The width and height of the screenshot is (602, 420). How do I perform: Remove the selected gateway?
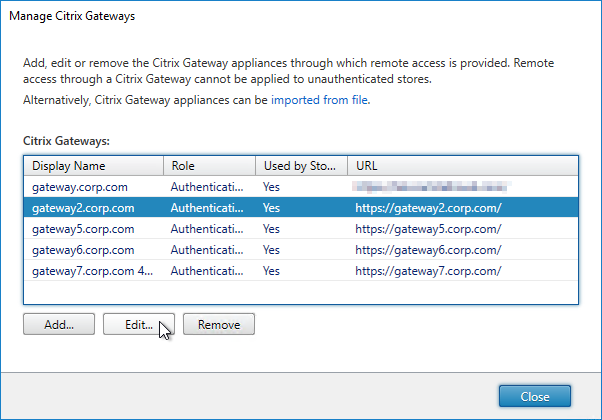[x=219, y=324]
